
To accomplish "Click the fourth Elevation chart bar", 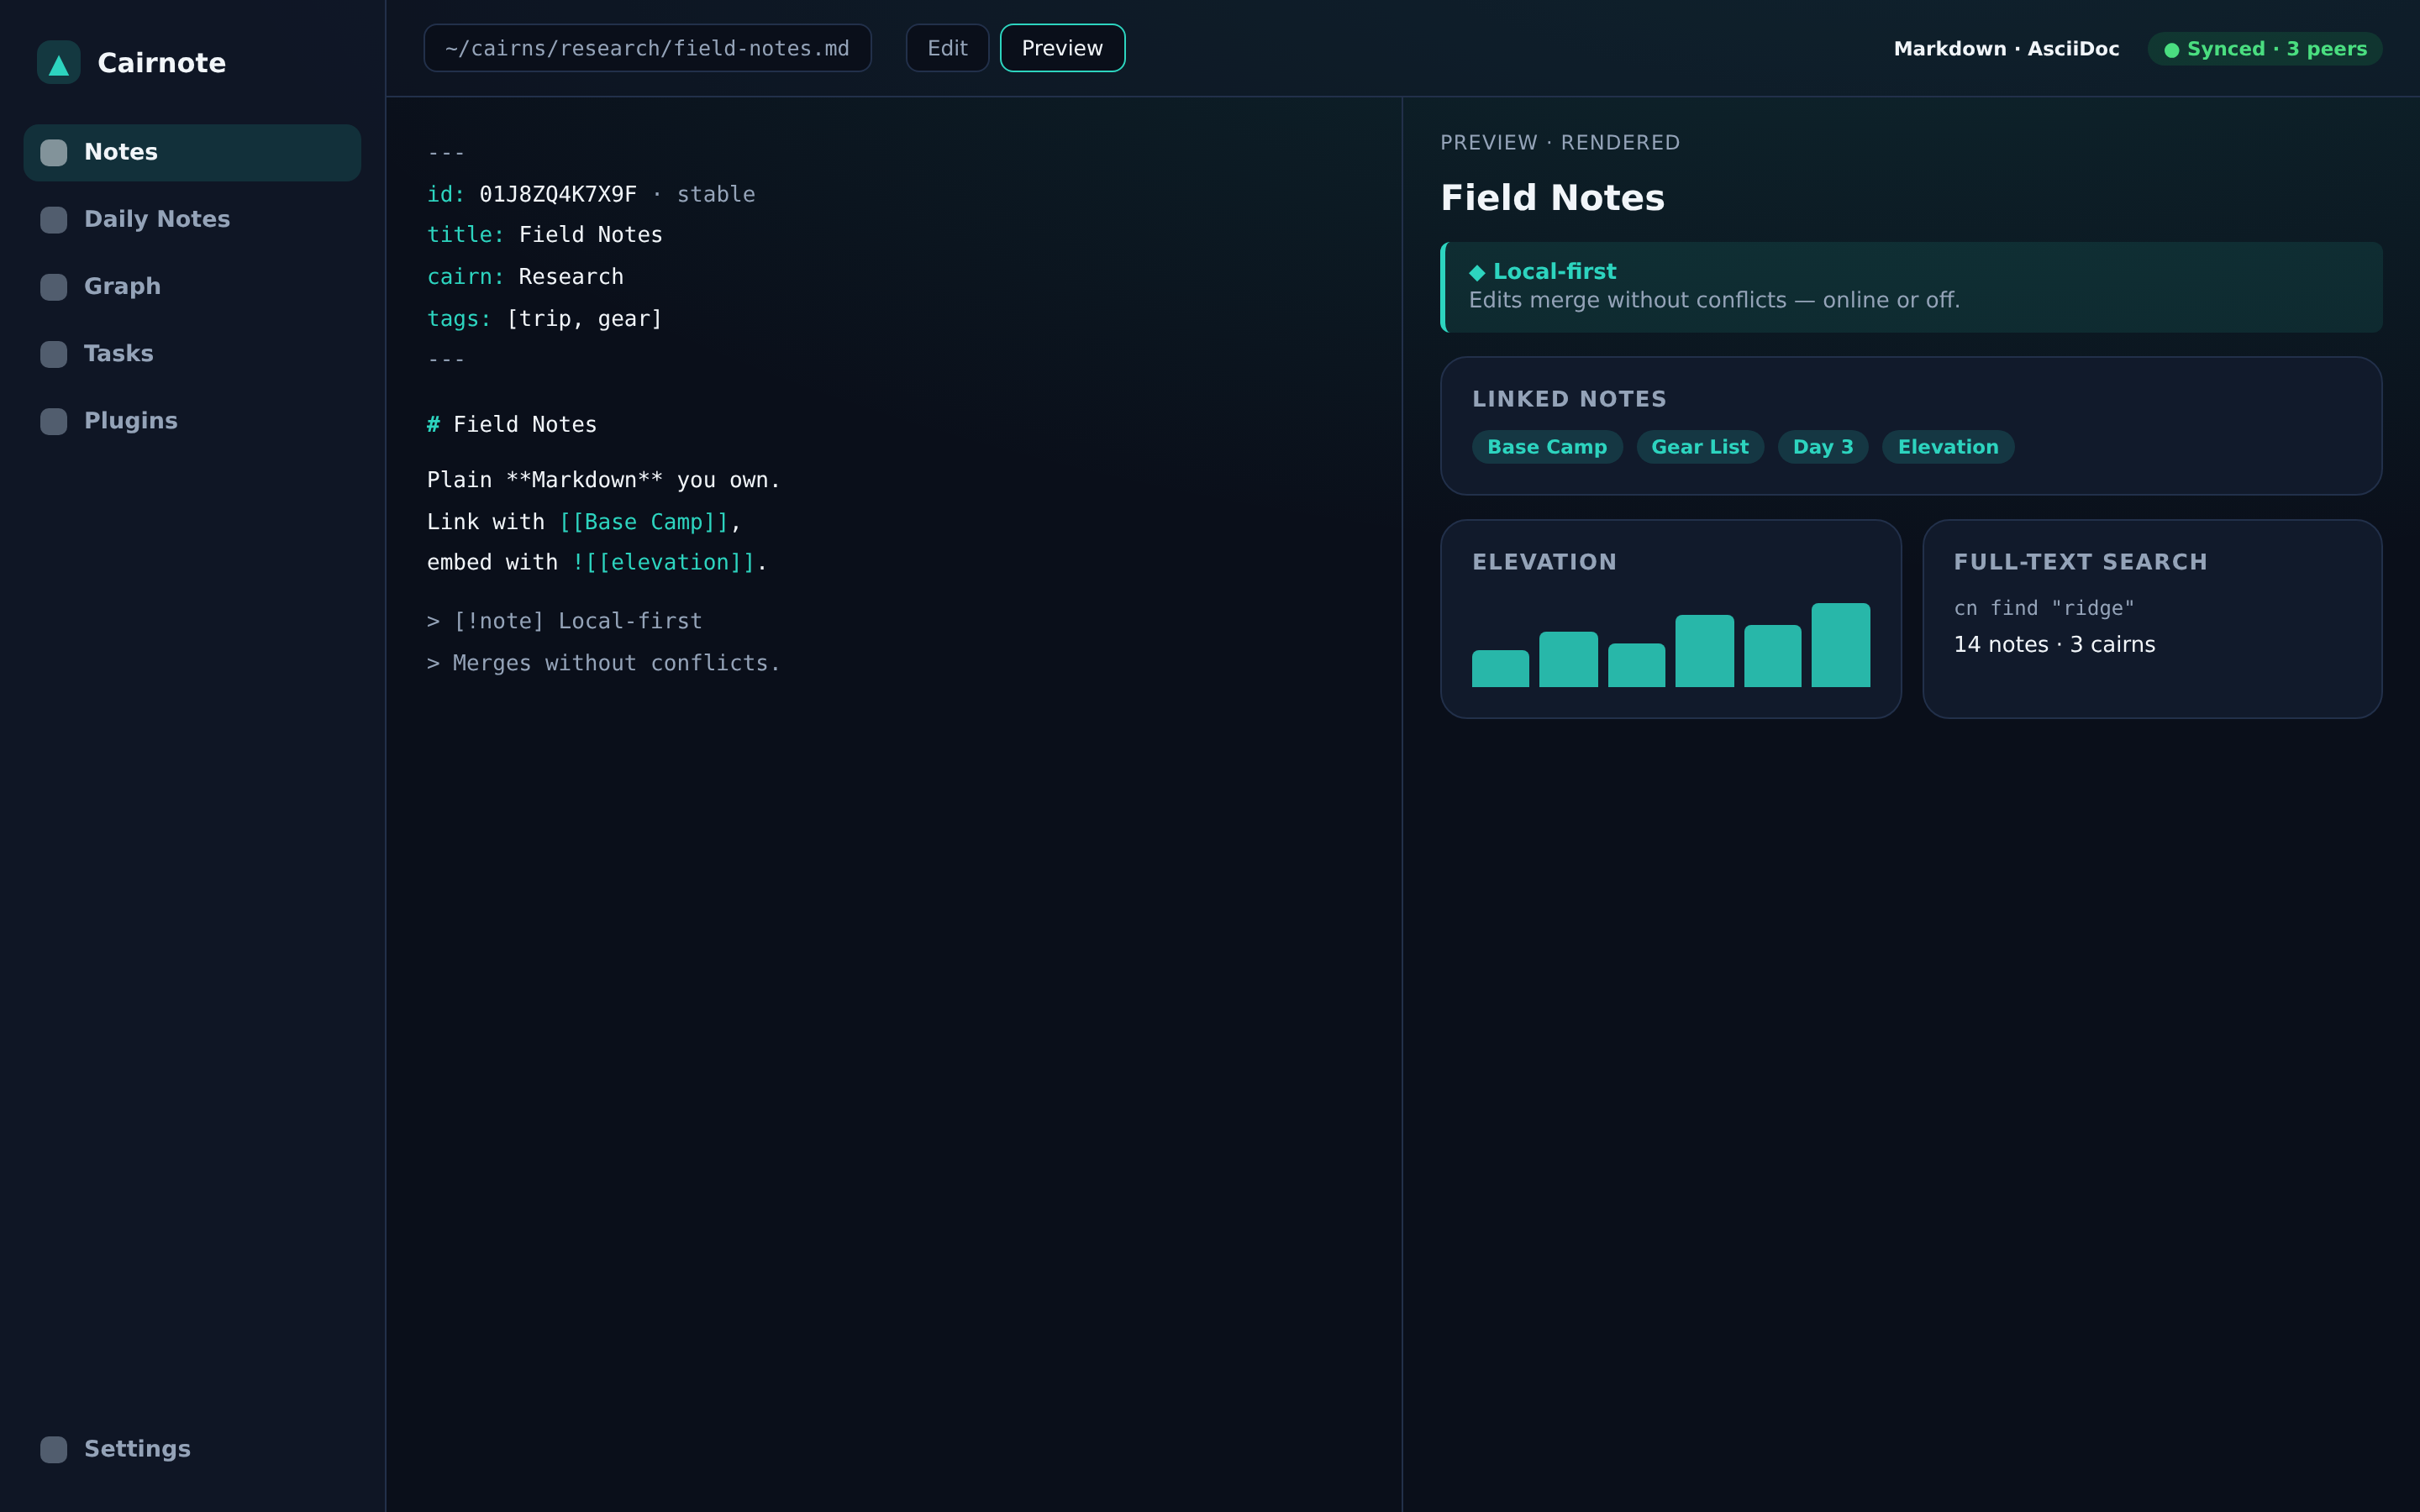I will pyautogui.click(x=1704, y=651).
